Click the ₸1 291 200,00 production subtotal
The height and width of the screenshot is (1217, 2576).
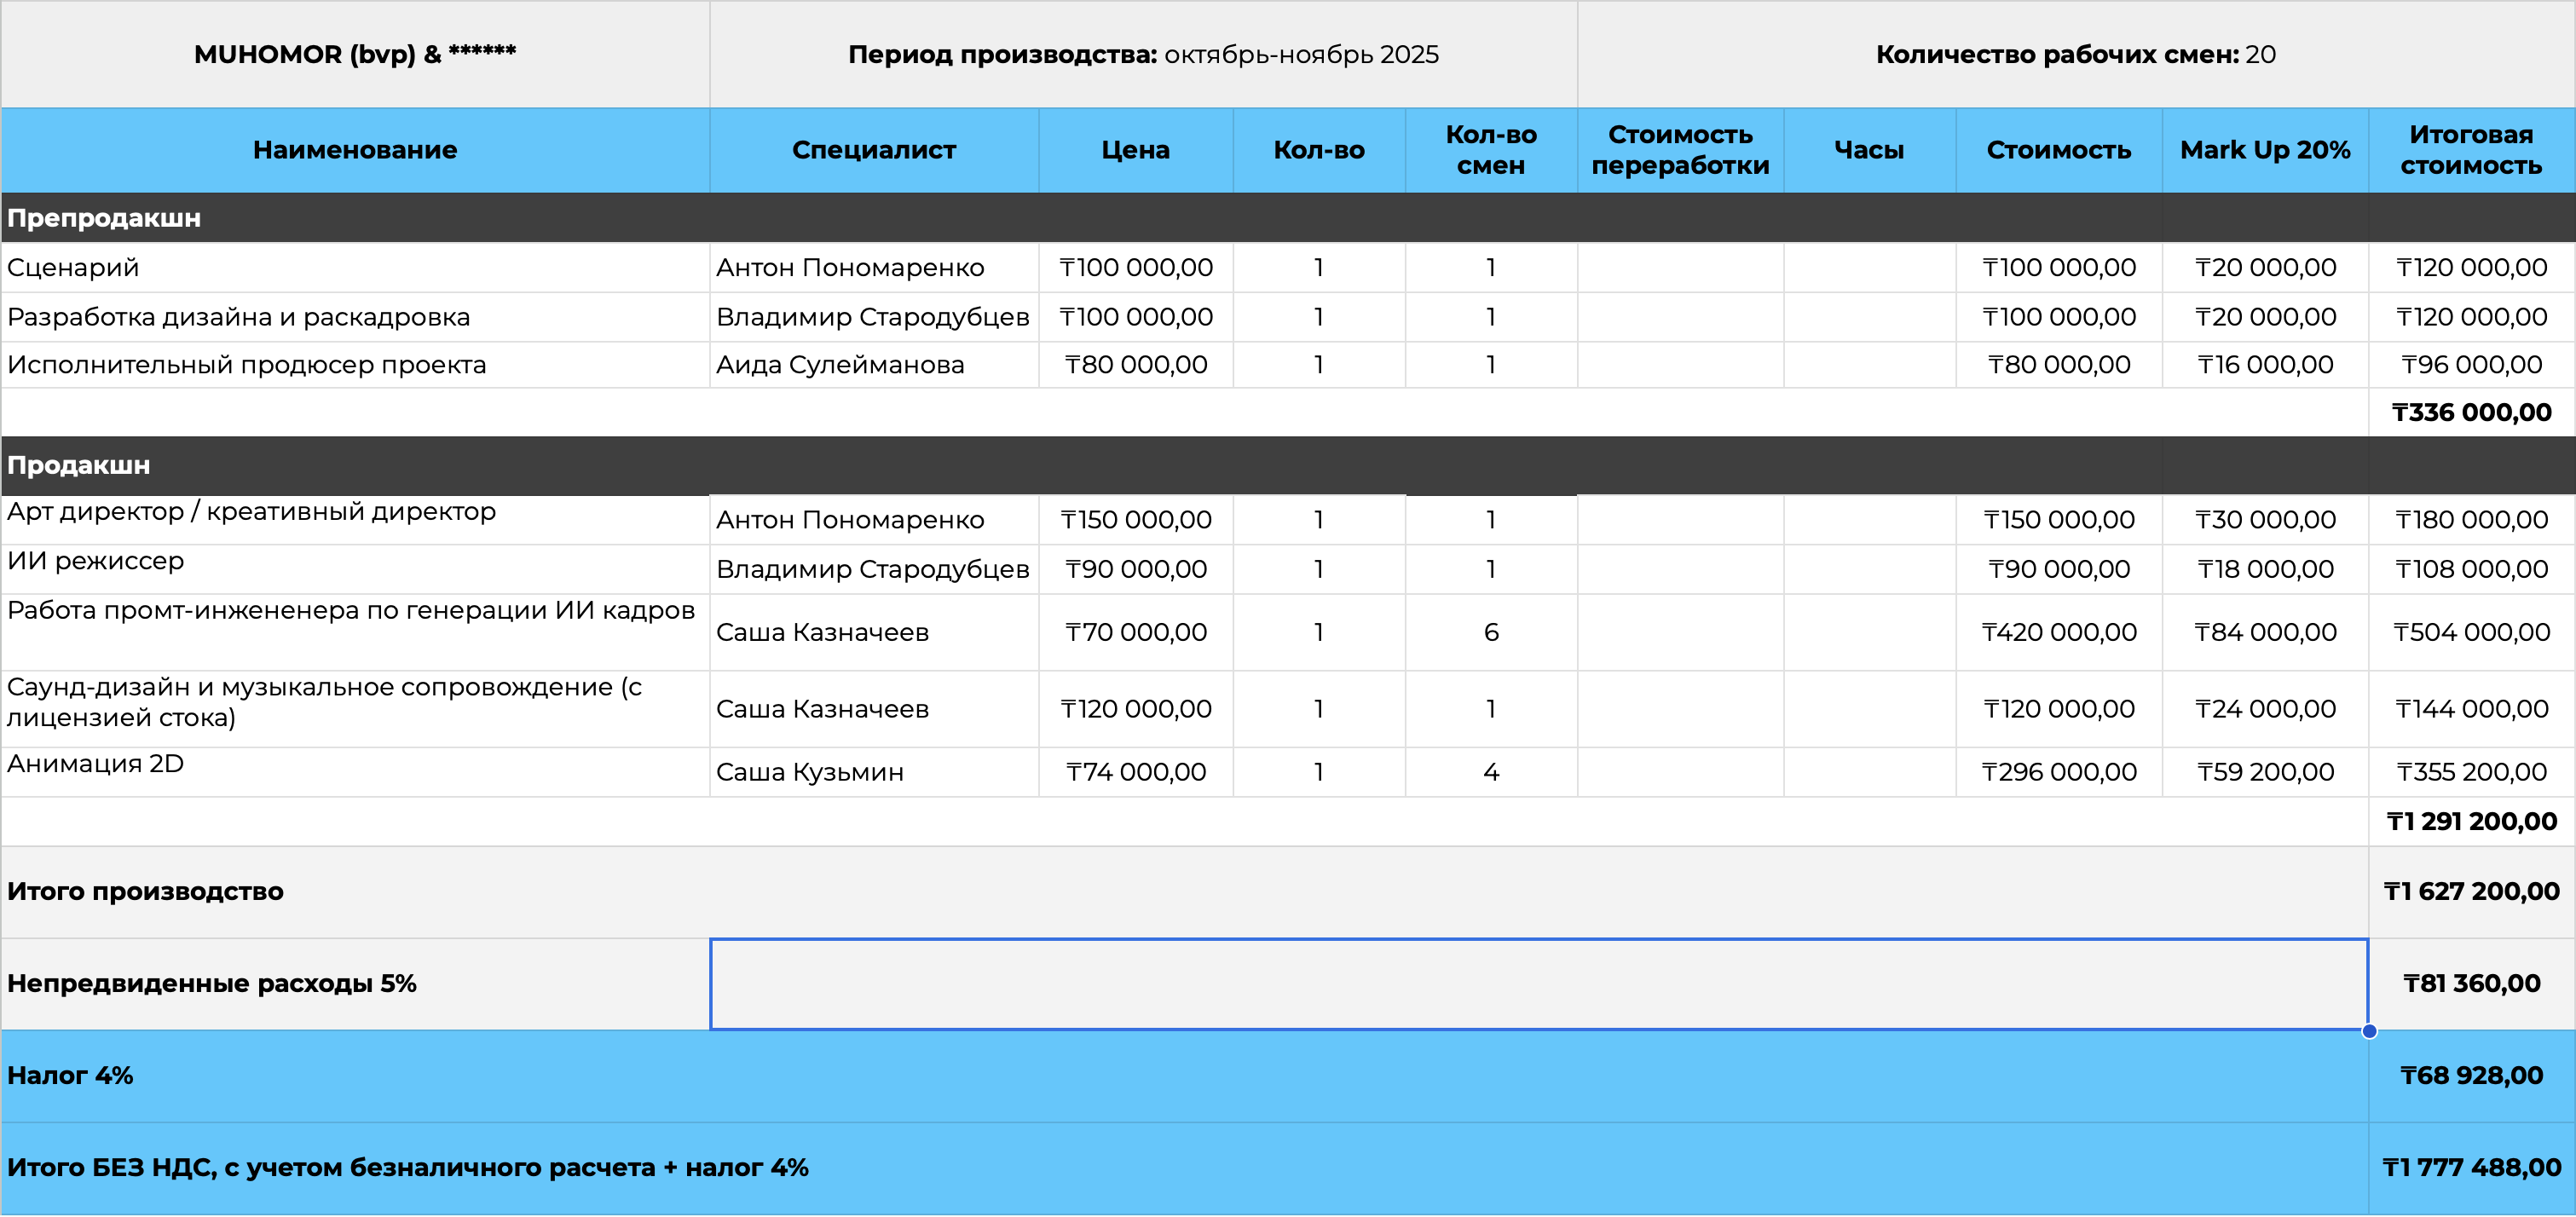click(2470, 821)
